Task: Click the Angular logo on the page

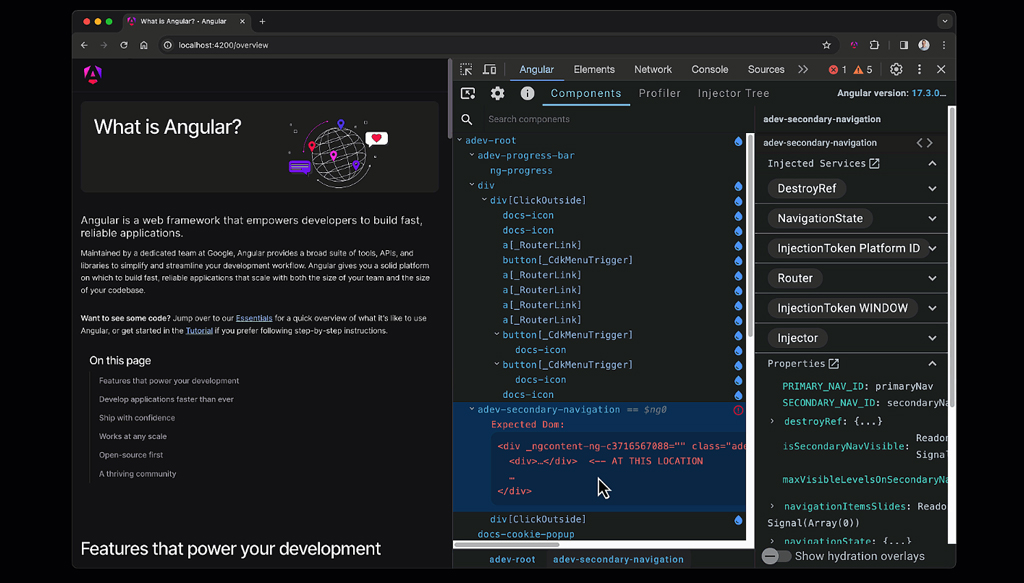Action: 93,74
